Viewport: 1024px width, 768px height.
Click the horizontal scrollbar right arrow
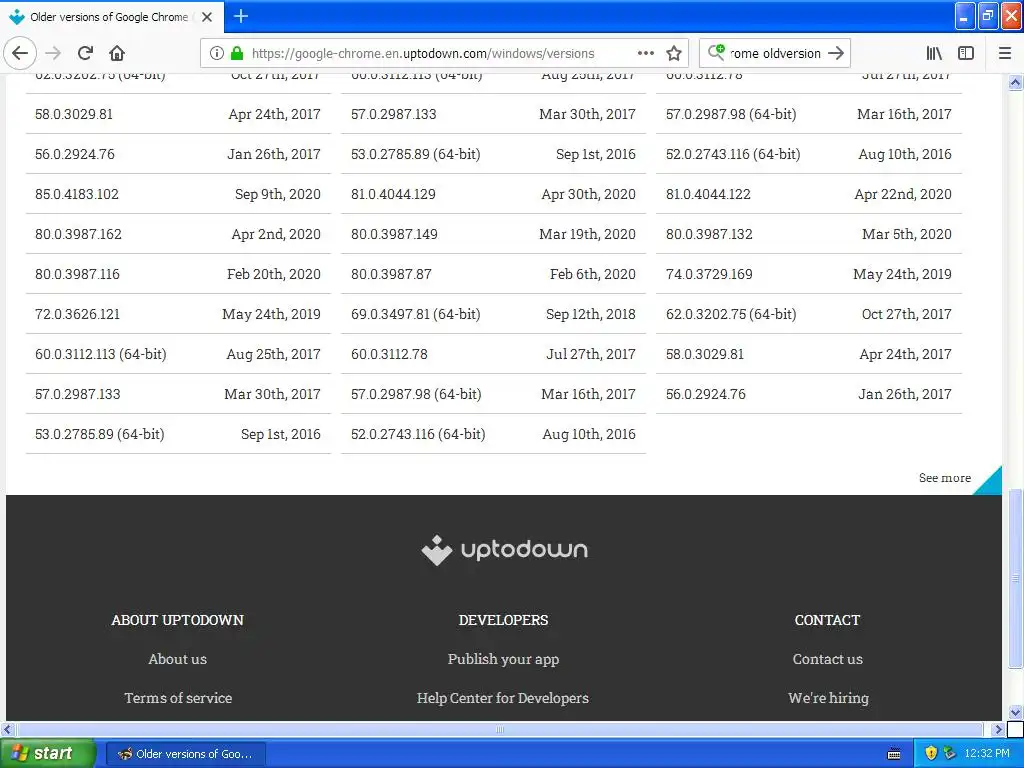click(998, 729)
